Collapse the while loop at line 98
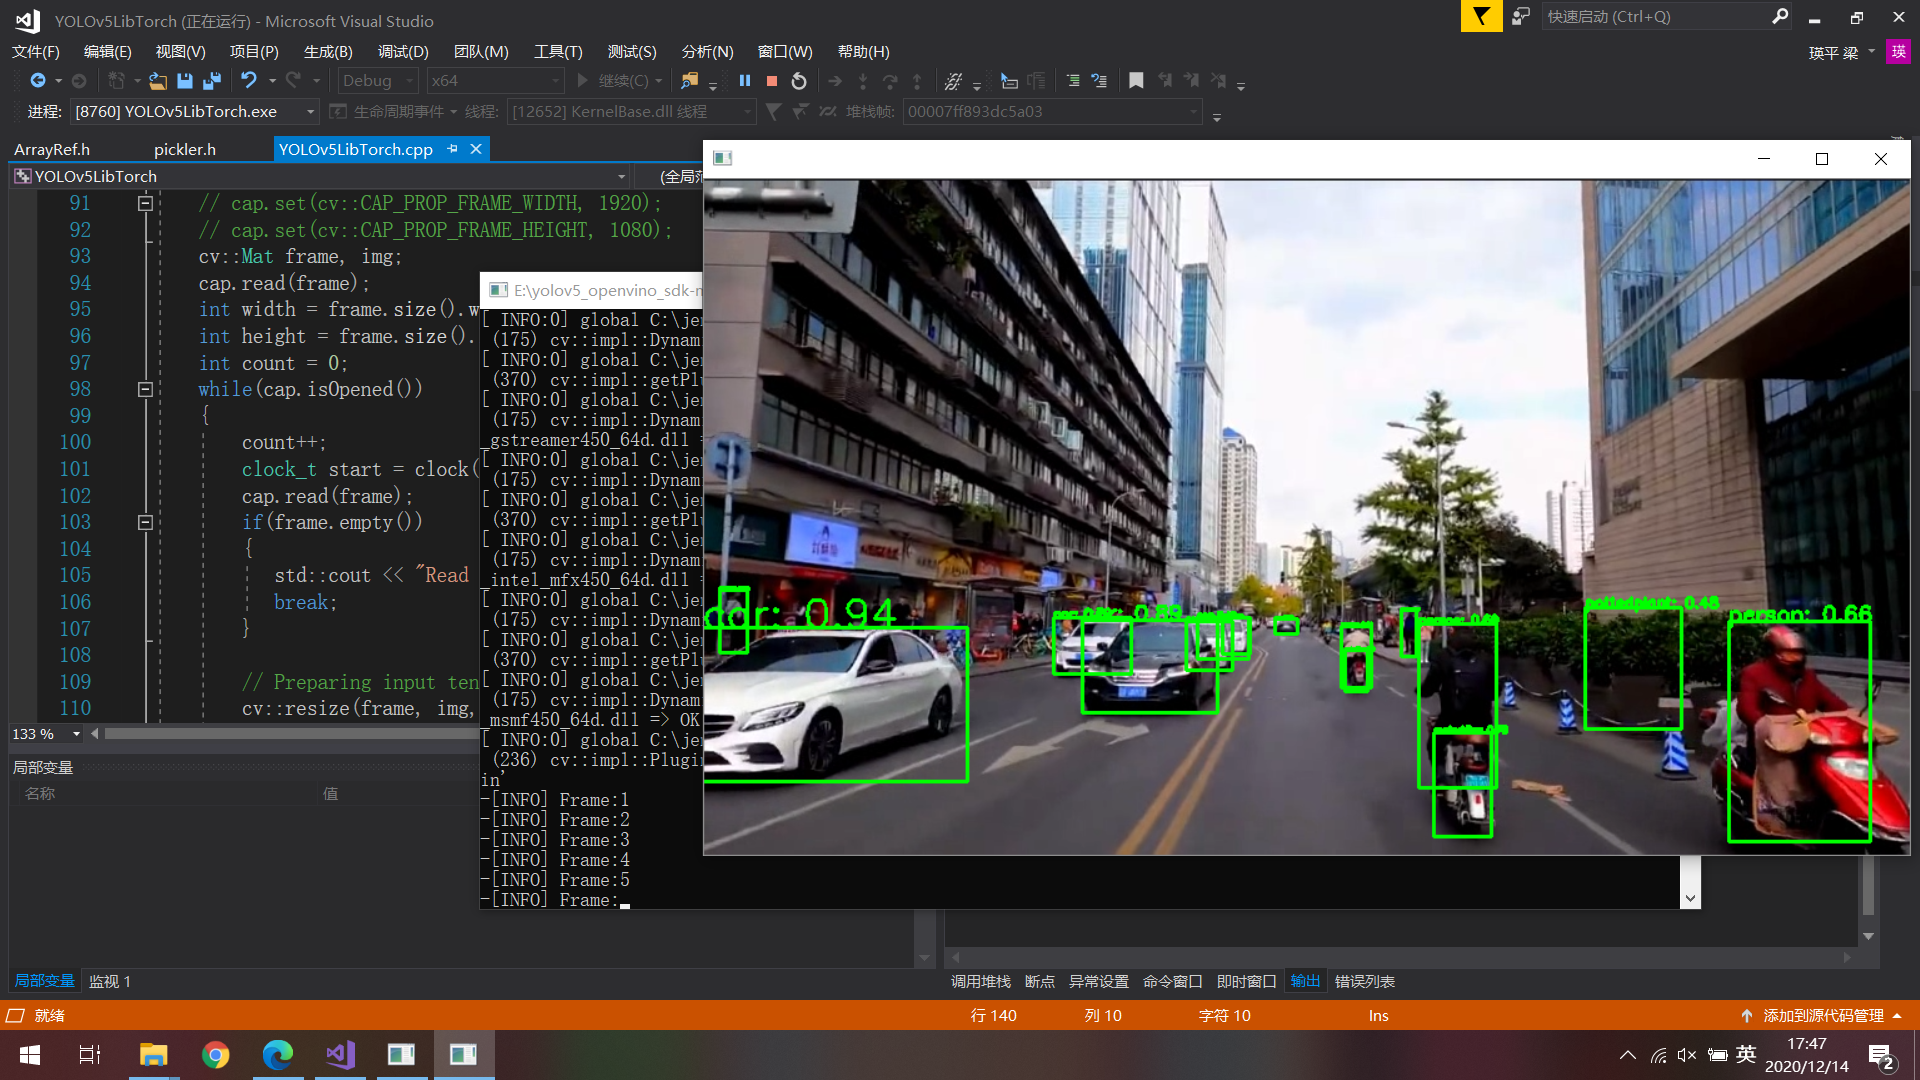The height and width of the screenshot is (1080, 1920). point(145,389)
